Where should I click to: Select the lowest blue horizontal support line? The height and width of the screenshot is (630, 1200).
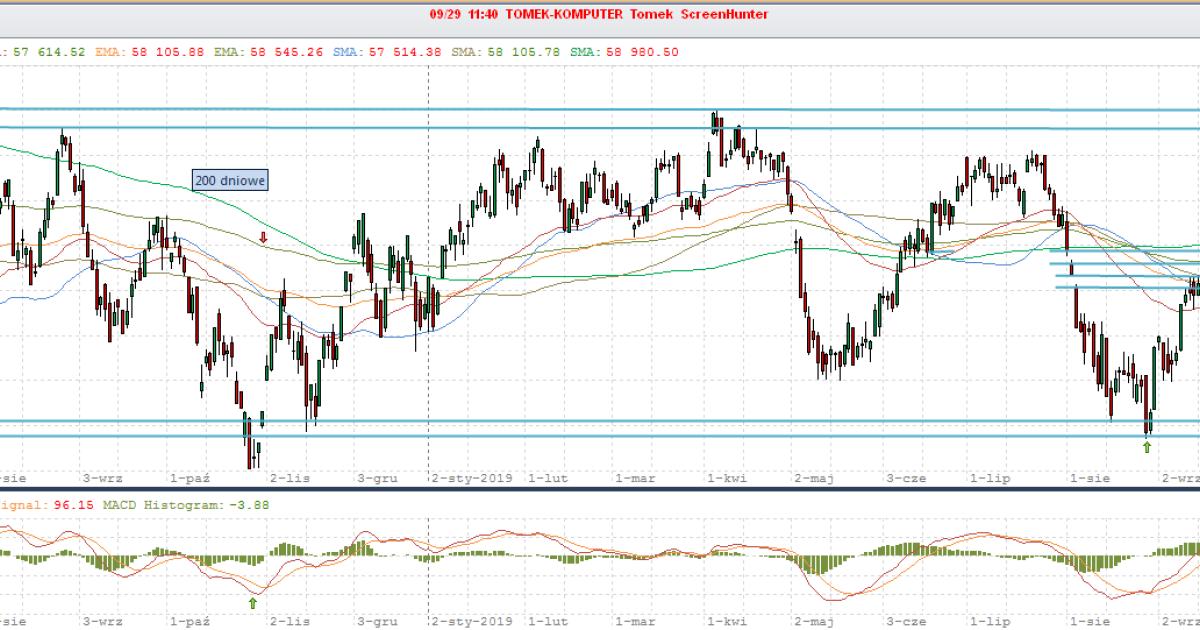point(600,435)
